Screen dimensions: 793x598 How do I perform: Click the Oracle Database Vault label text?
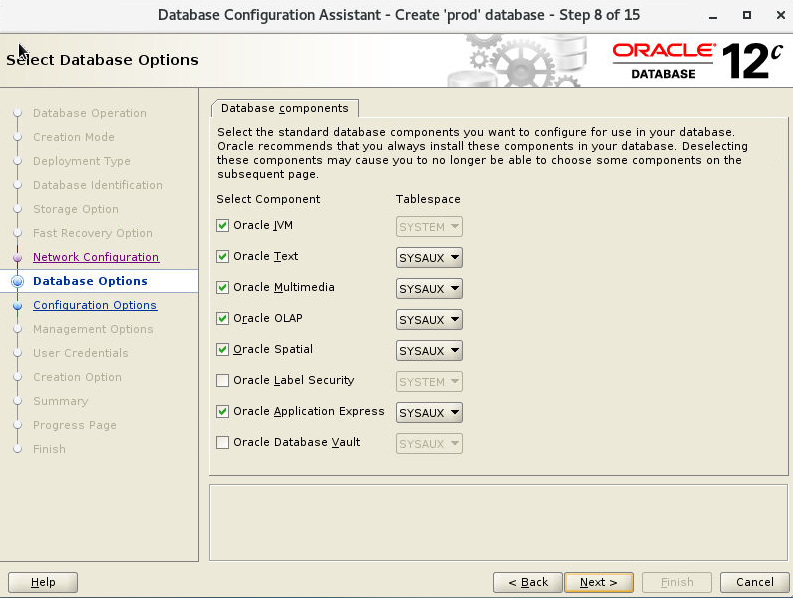[297, 442]
